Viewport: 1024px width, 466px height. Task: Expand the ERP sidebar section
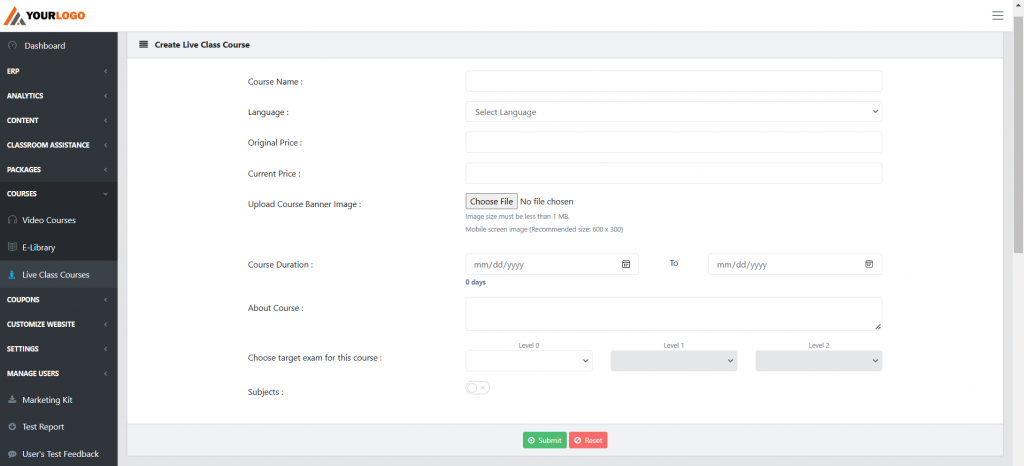point(59,71)
